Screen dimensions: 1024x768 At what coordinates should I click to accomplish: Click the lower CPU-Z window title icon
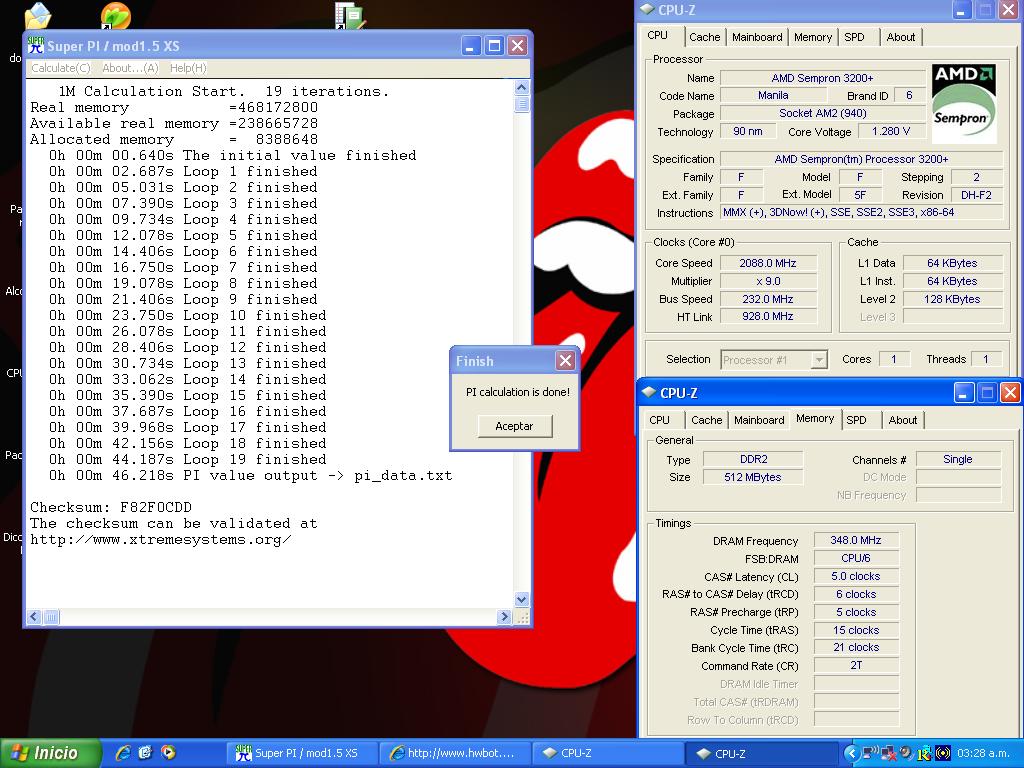click(648, 392)
